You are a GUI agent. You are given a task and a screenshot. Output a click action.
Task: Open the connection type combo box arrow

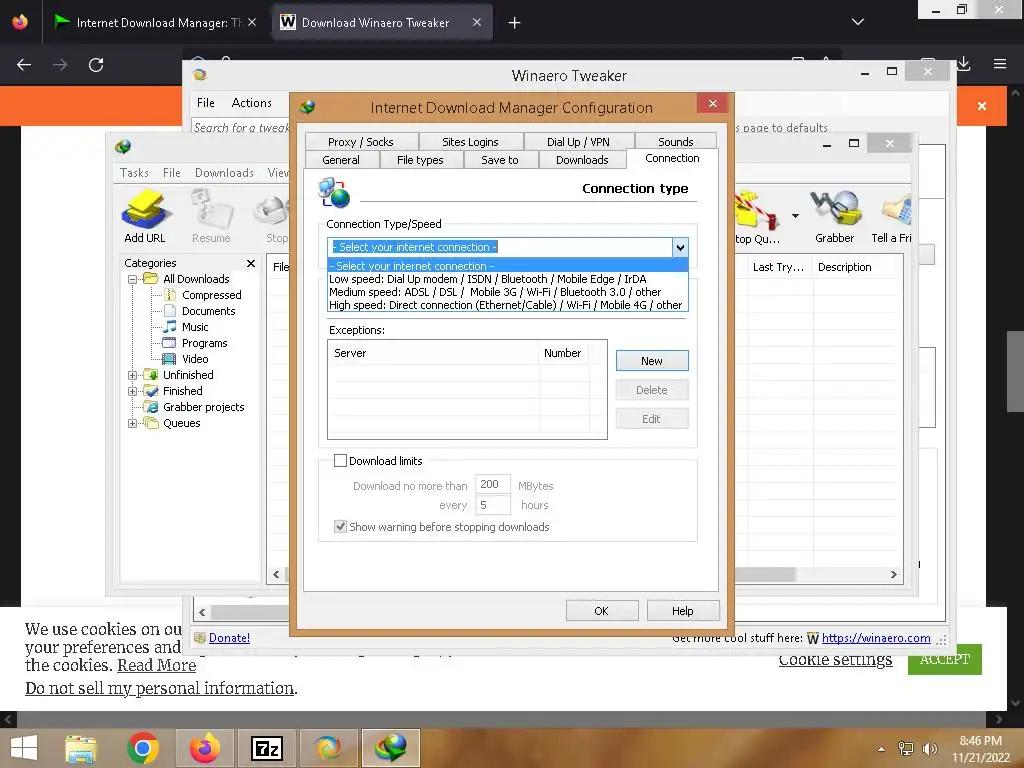pyautogui.click(x=680, y=248)
